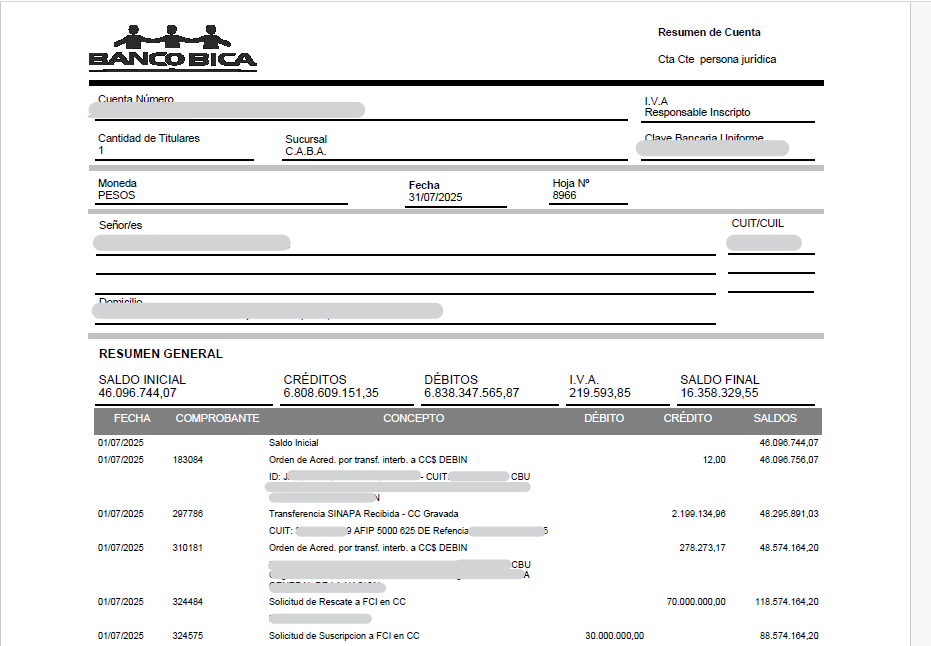Select the credit amount 2.199.134,96
This screenshot has height=646, width=931.
click(x=698, y=514)
